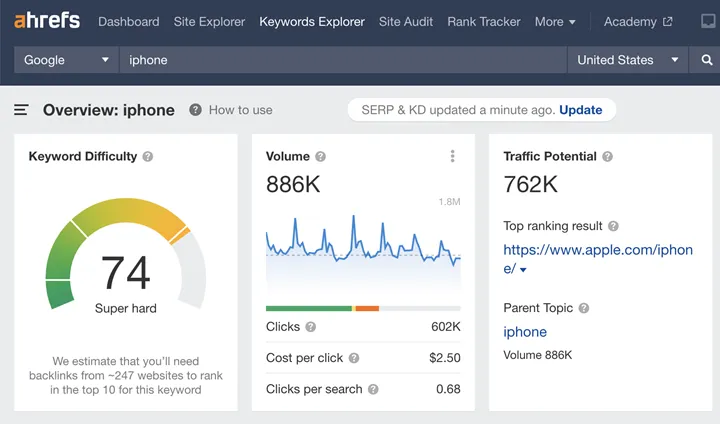Click the keyword input field containing iphone
Image resolution: width=720 pixels, height=424 pixels.
[340, 60]
